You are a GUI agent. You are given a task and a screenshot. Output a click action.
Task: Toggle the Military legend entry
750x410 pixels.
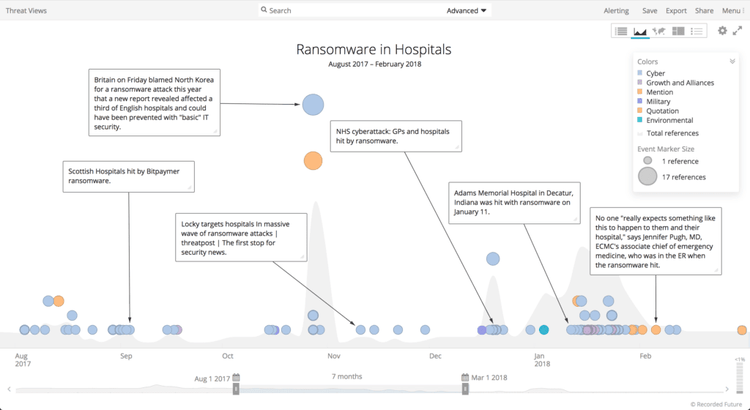pos(657,101)
